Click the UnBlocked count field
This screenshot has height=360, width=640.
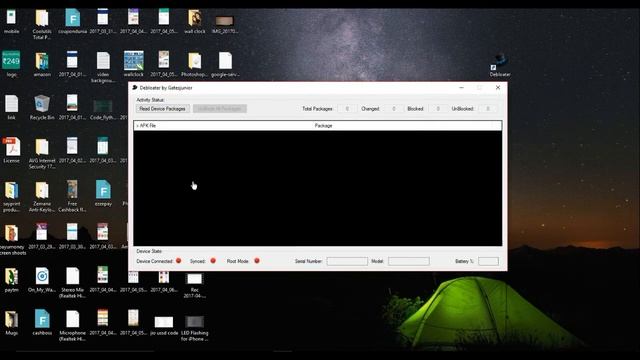pos(488,109)
